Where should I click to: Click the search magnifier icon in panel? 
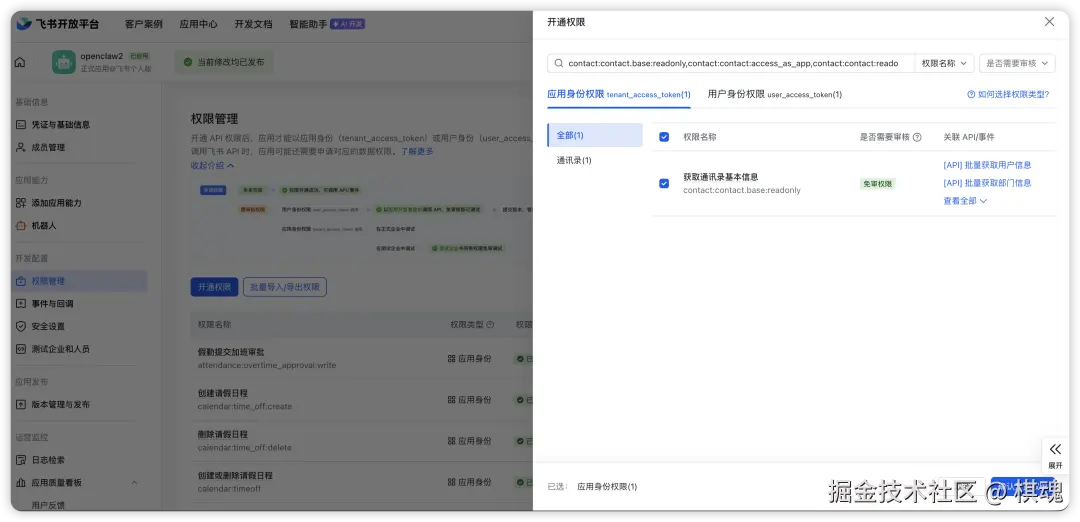click(559, 63)
